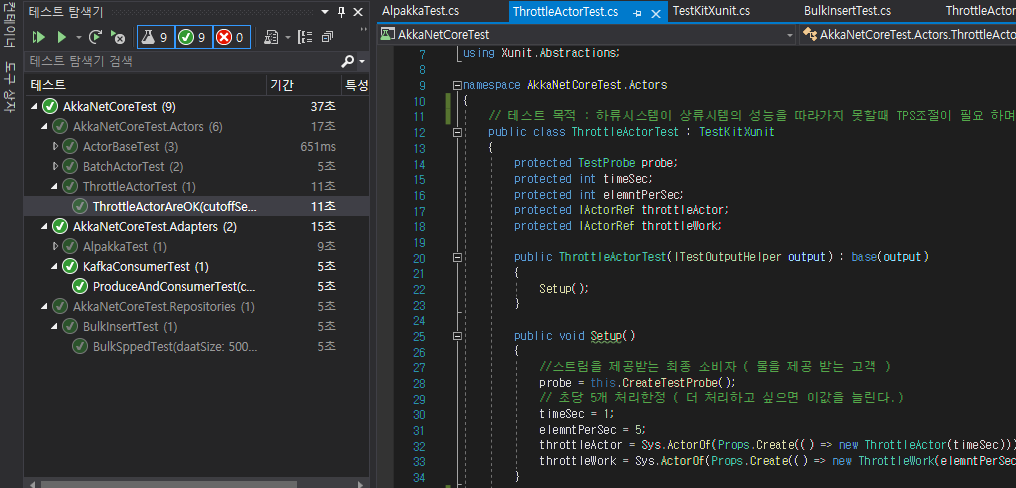Switch to the AlpakkaTest.cs tab
Image resolution: width=1016 pixels, height=488 pixels.
click(x=420, y=11)
